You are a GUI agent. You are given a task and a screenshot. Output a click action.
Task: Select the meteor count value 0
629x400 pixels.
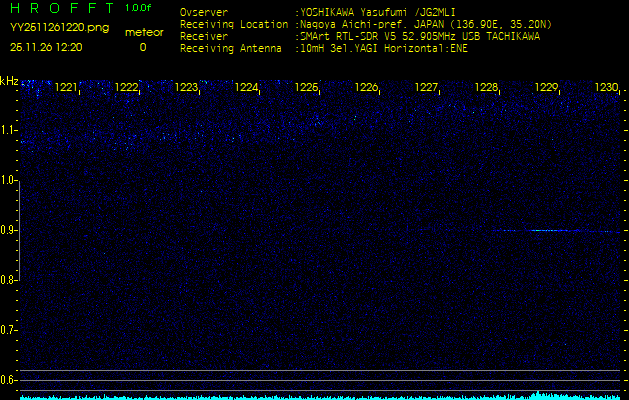coord(142,47)
